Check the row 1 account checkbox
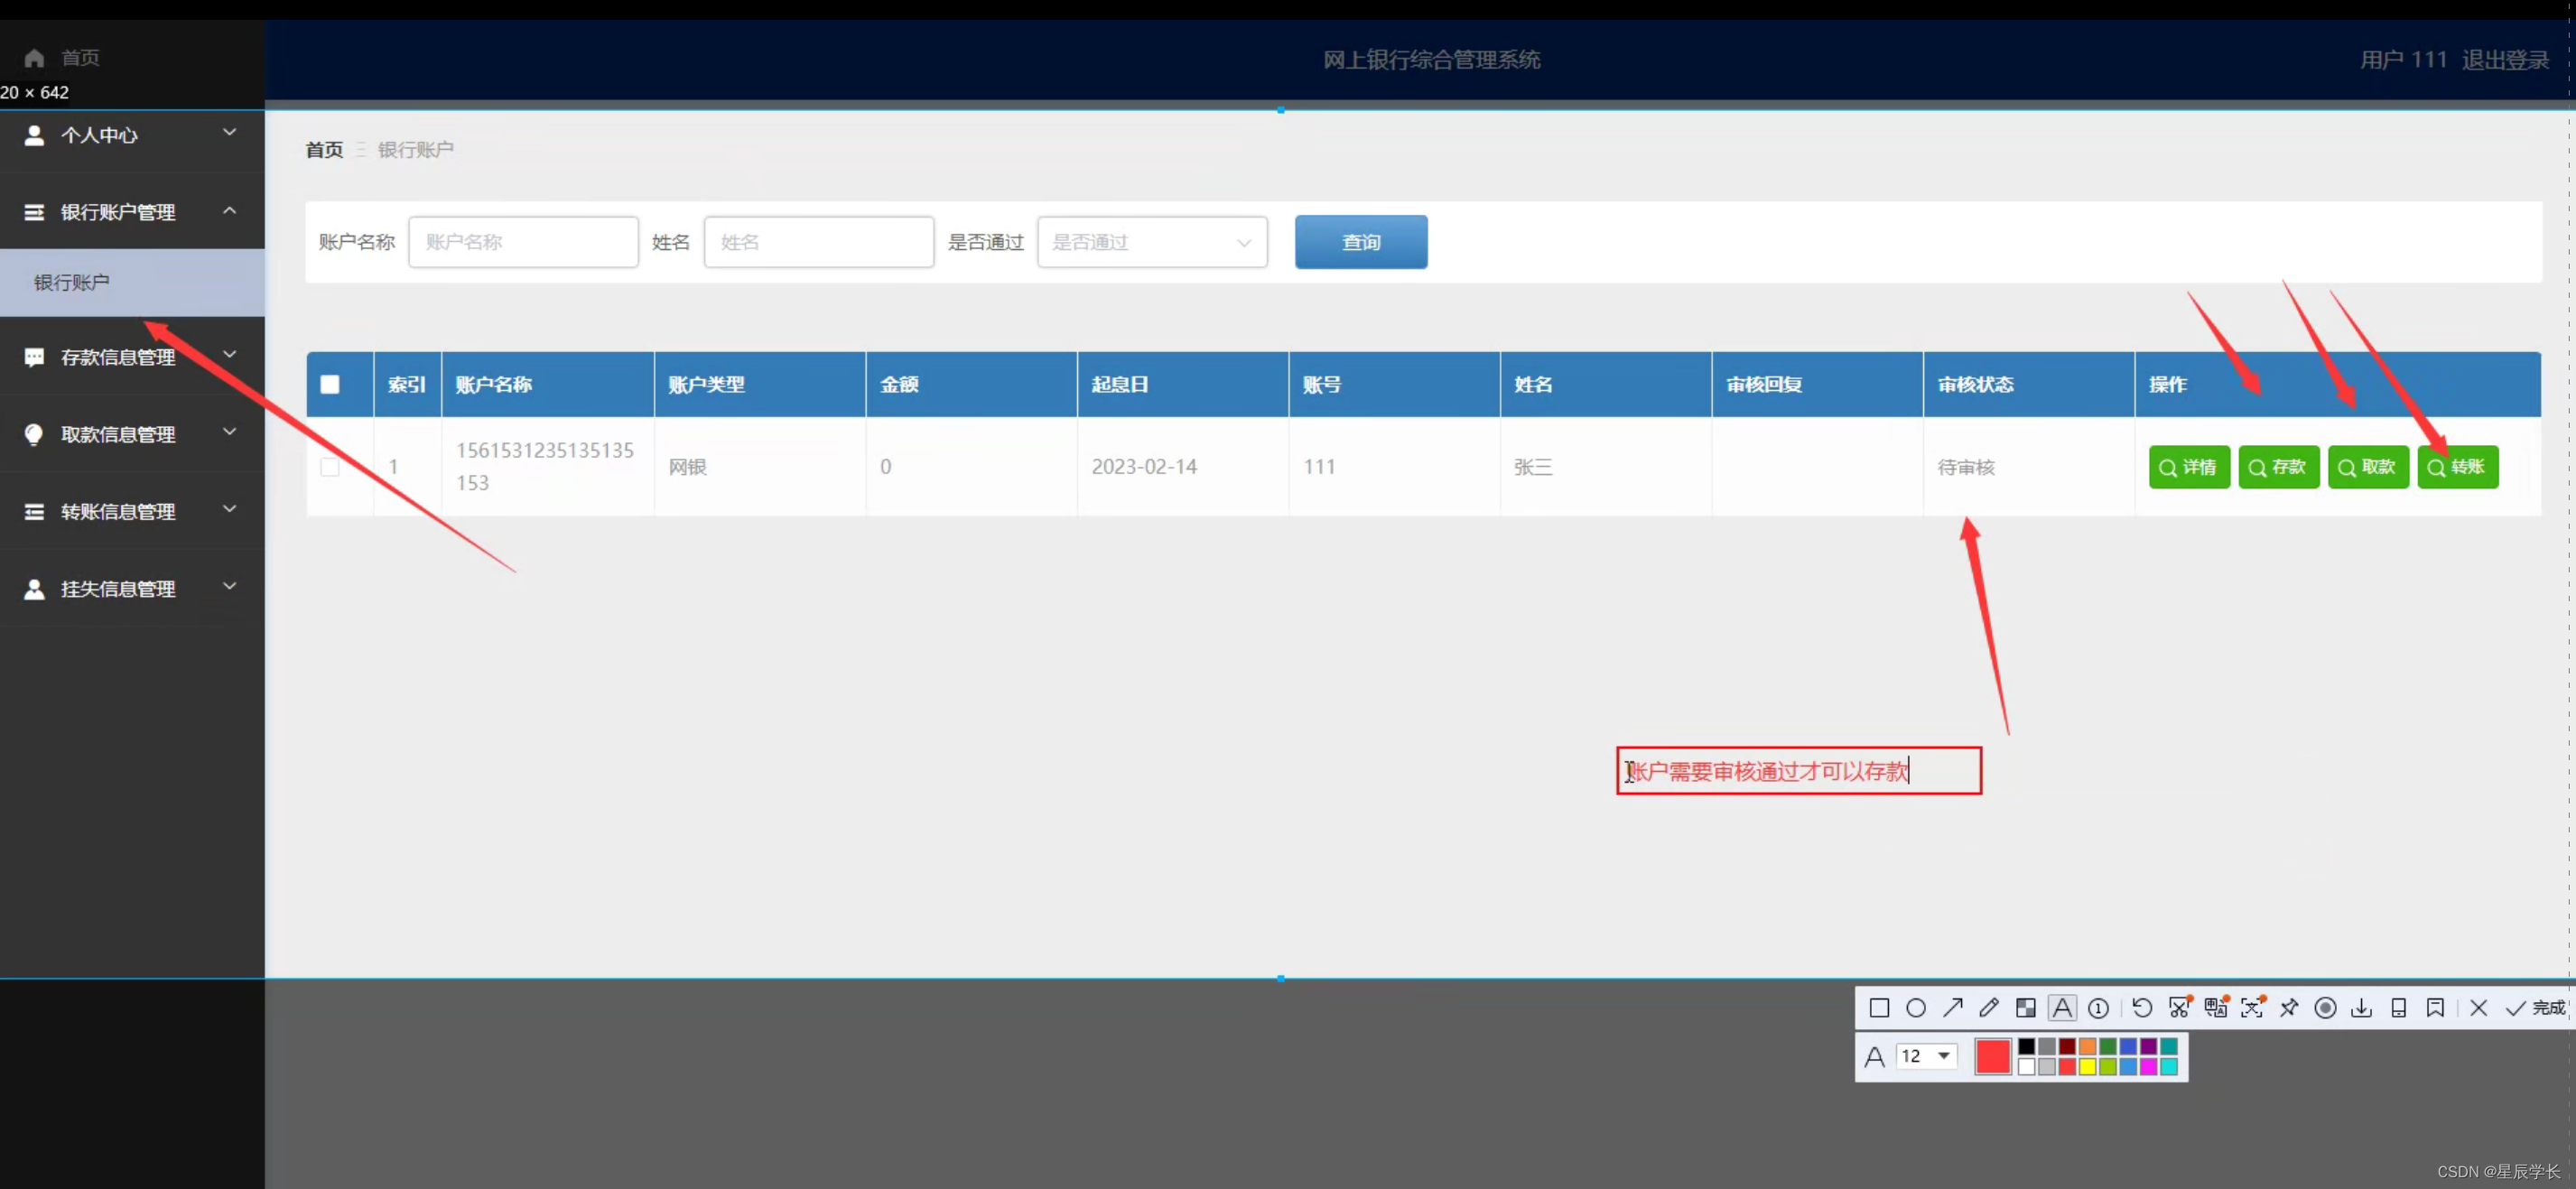 330,467
